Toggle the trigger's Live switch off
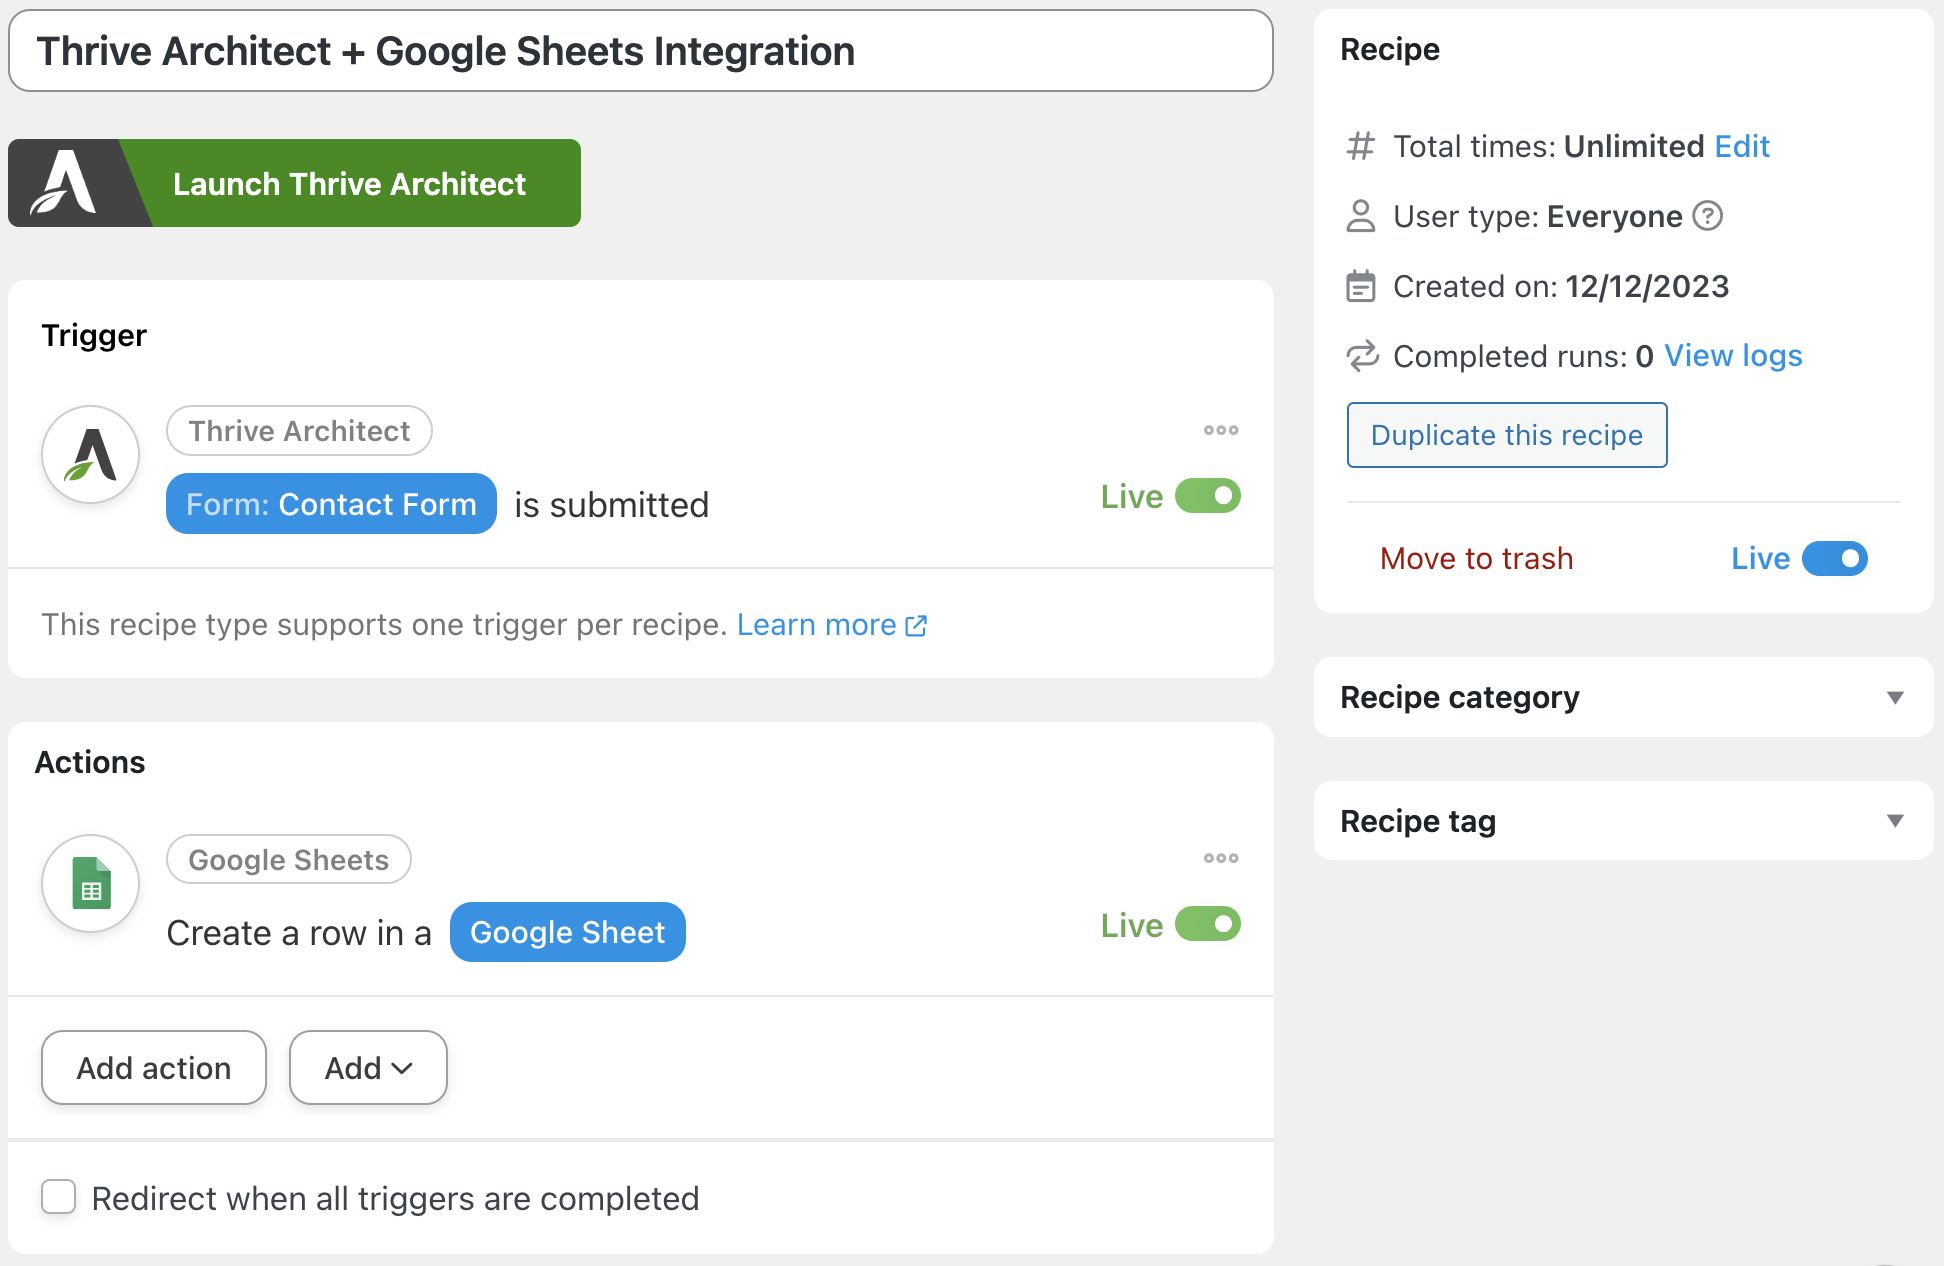1944x1266 pixels. 1207,496
